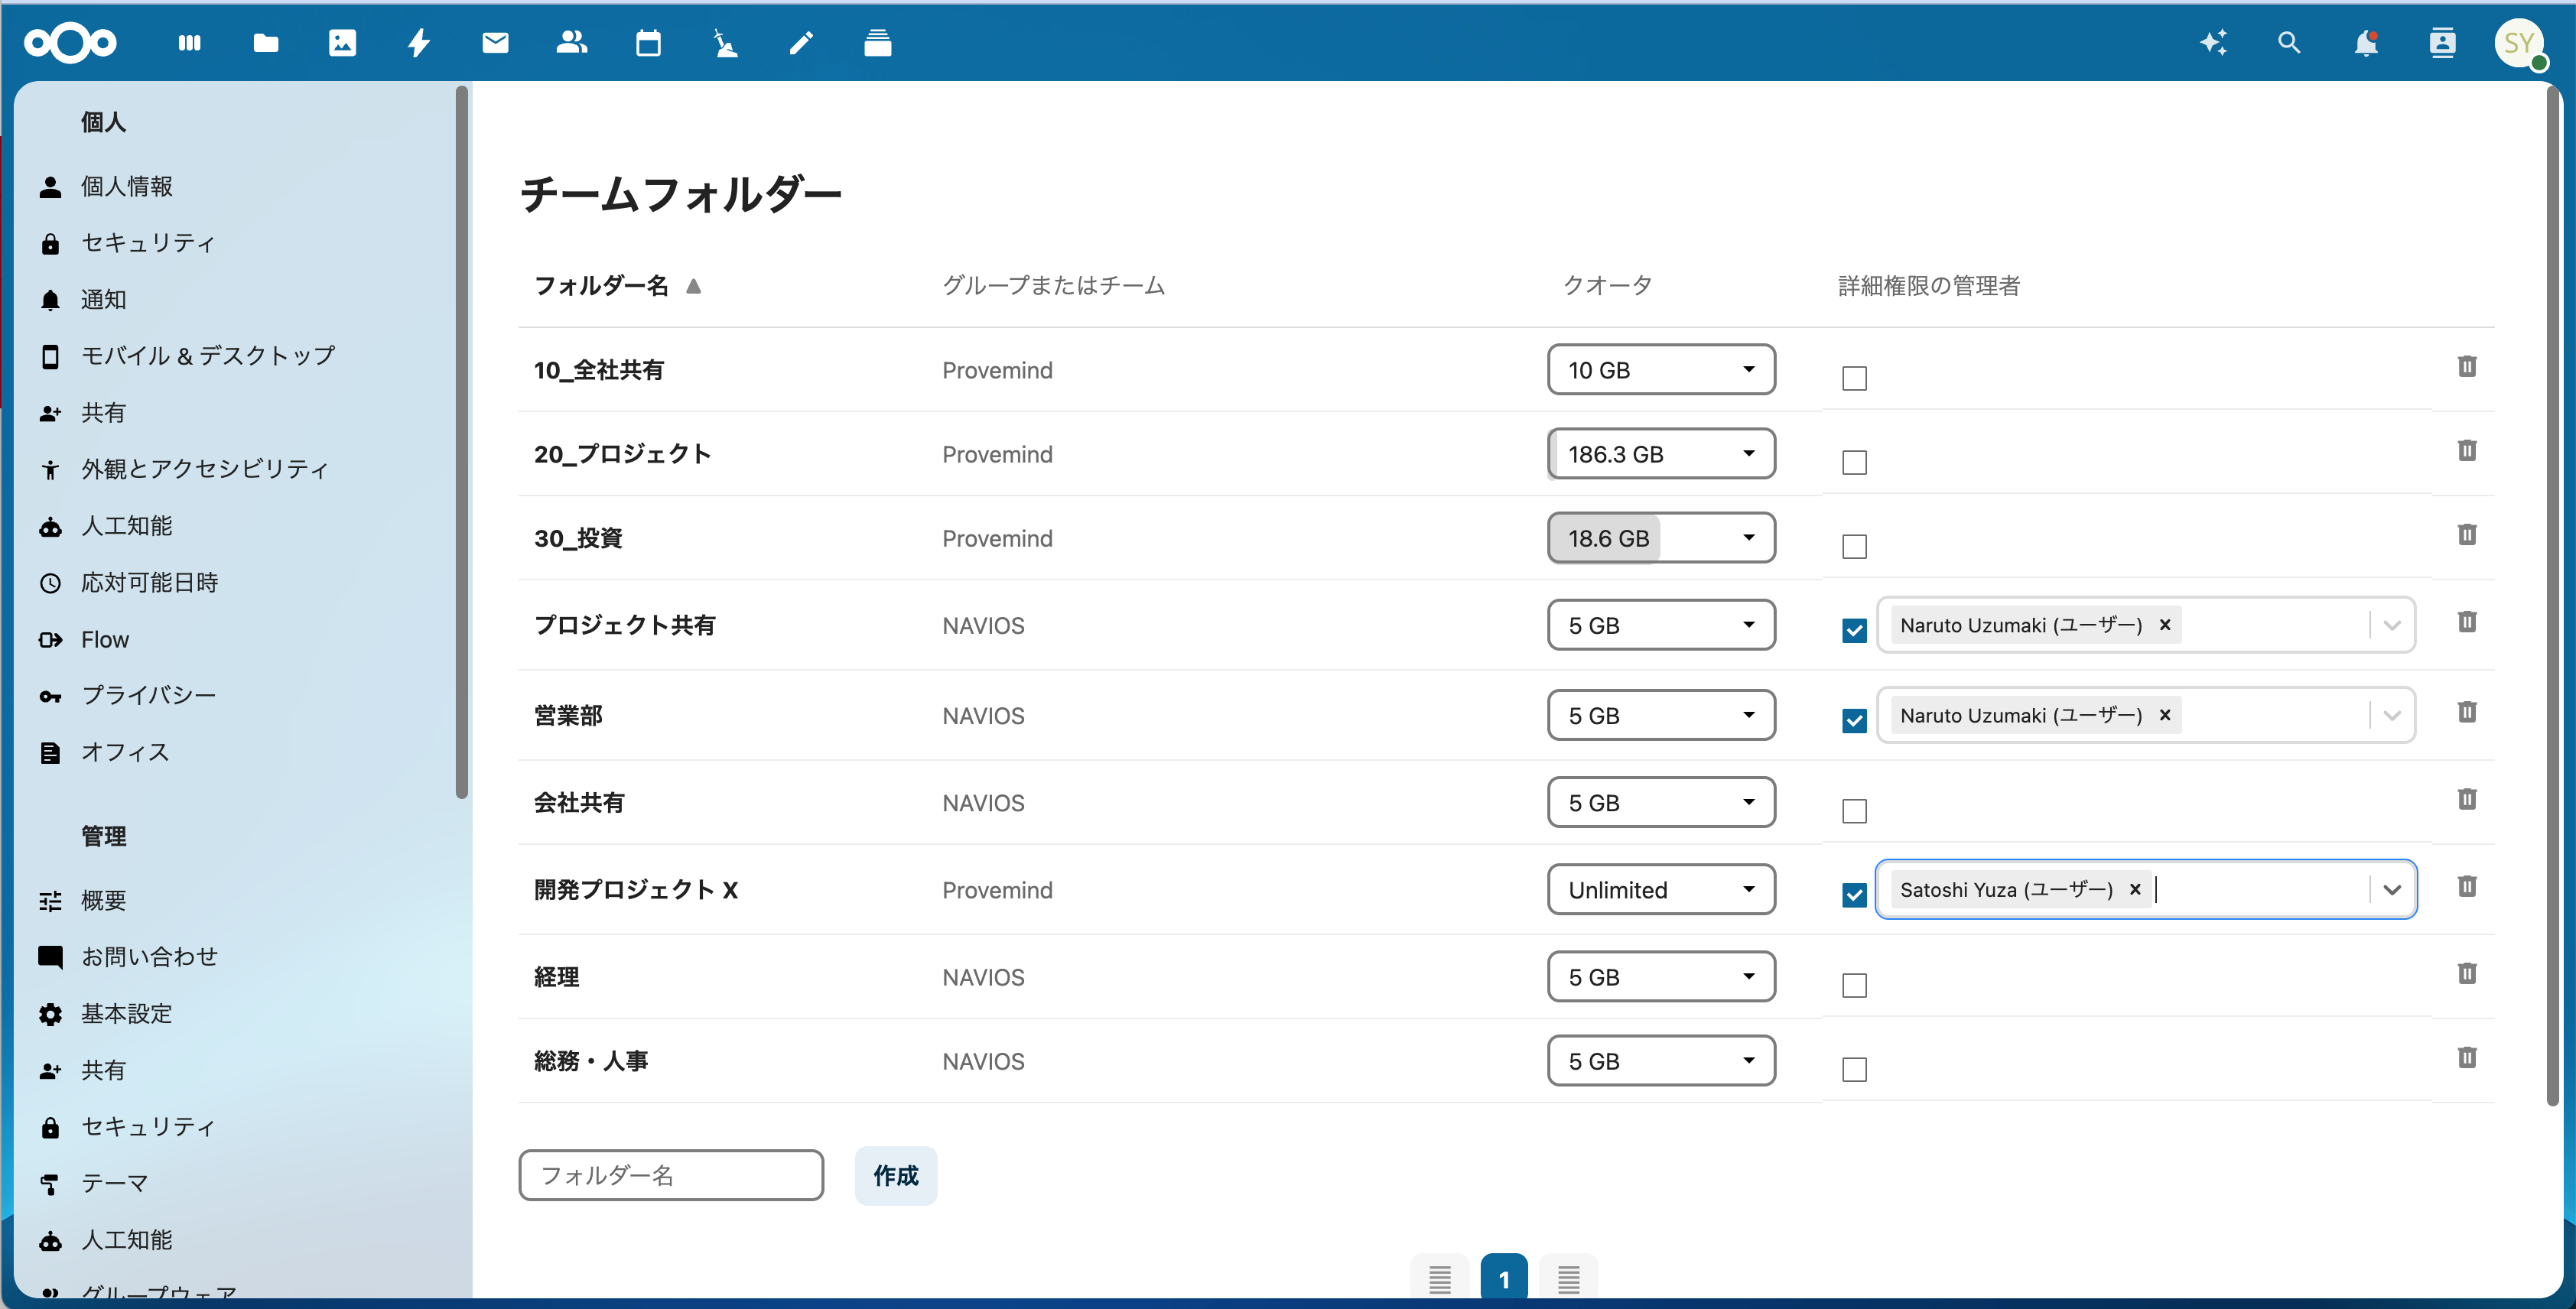Open notifications from the top bar
2576x1309 pixels.
2366,43
